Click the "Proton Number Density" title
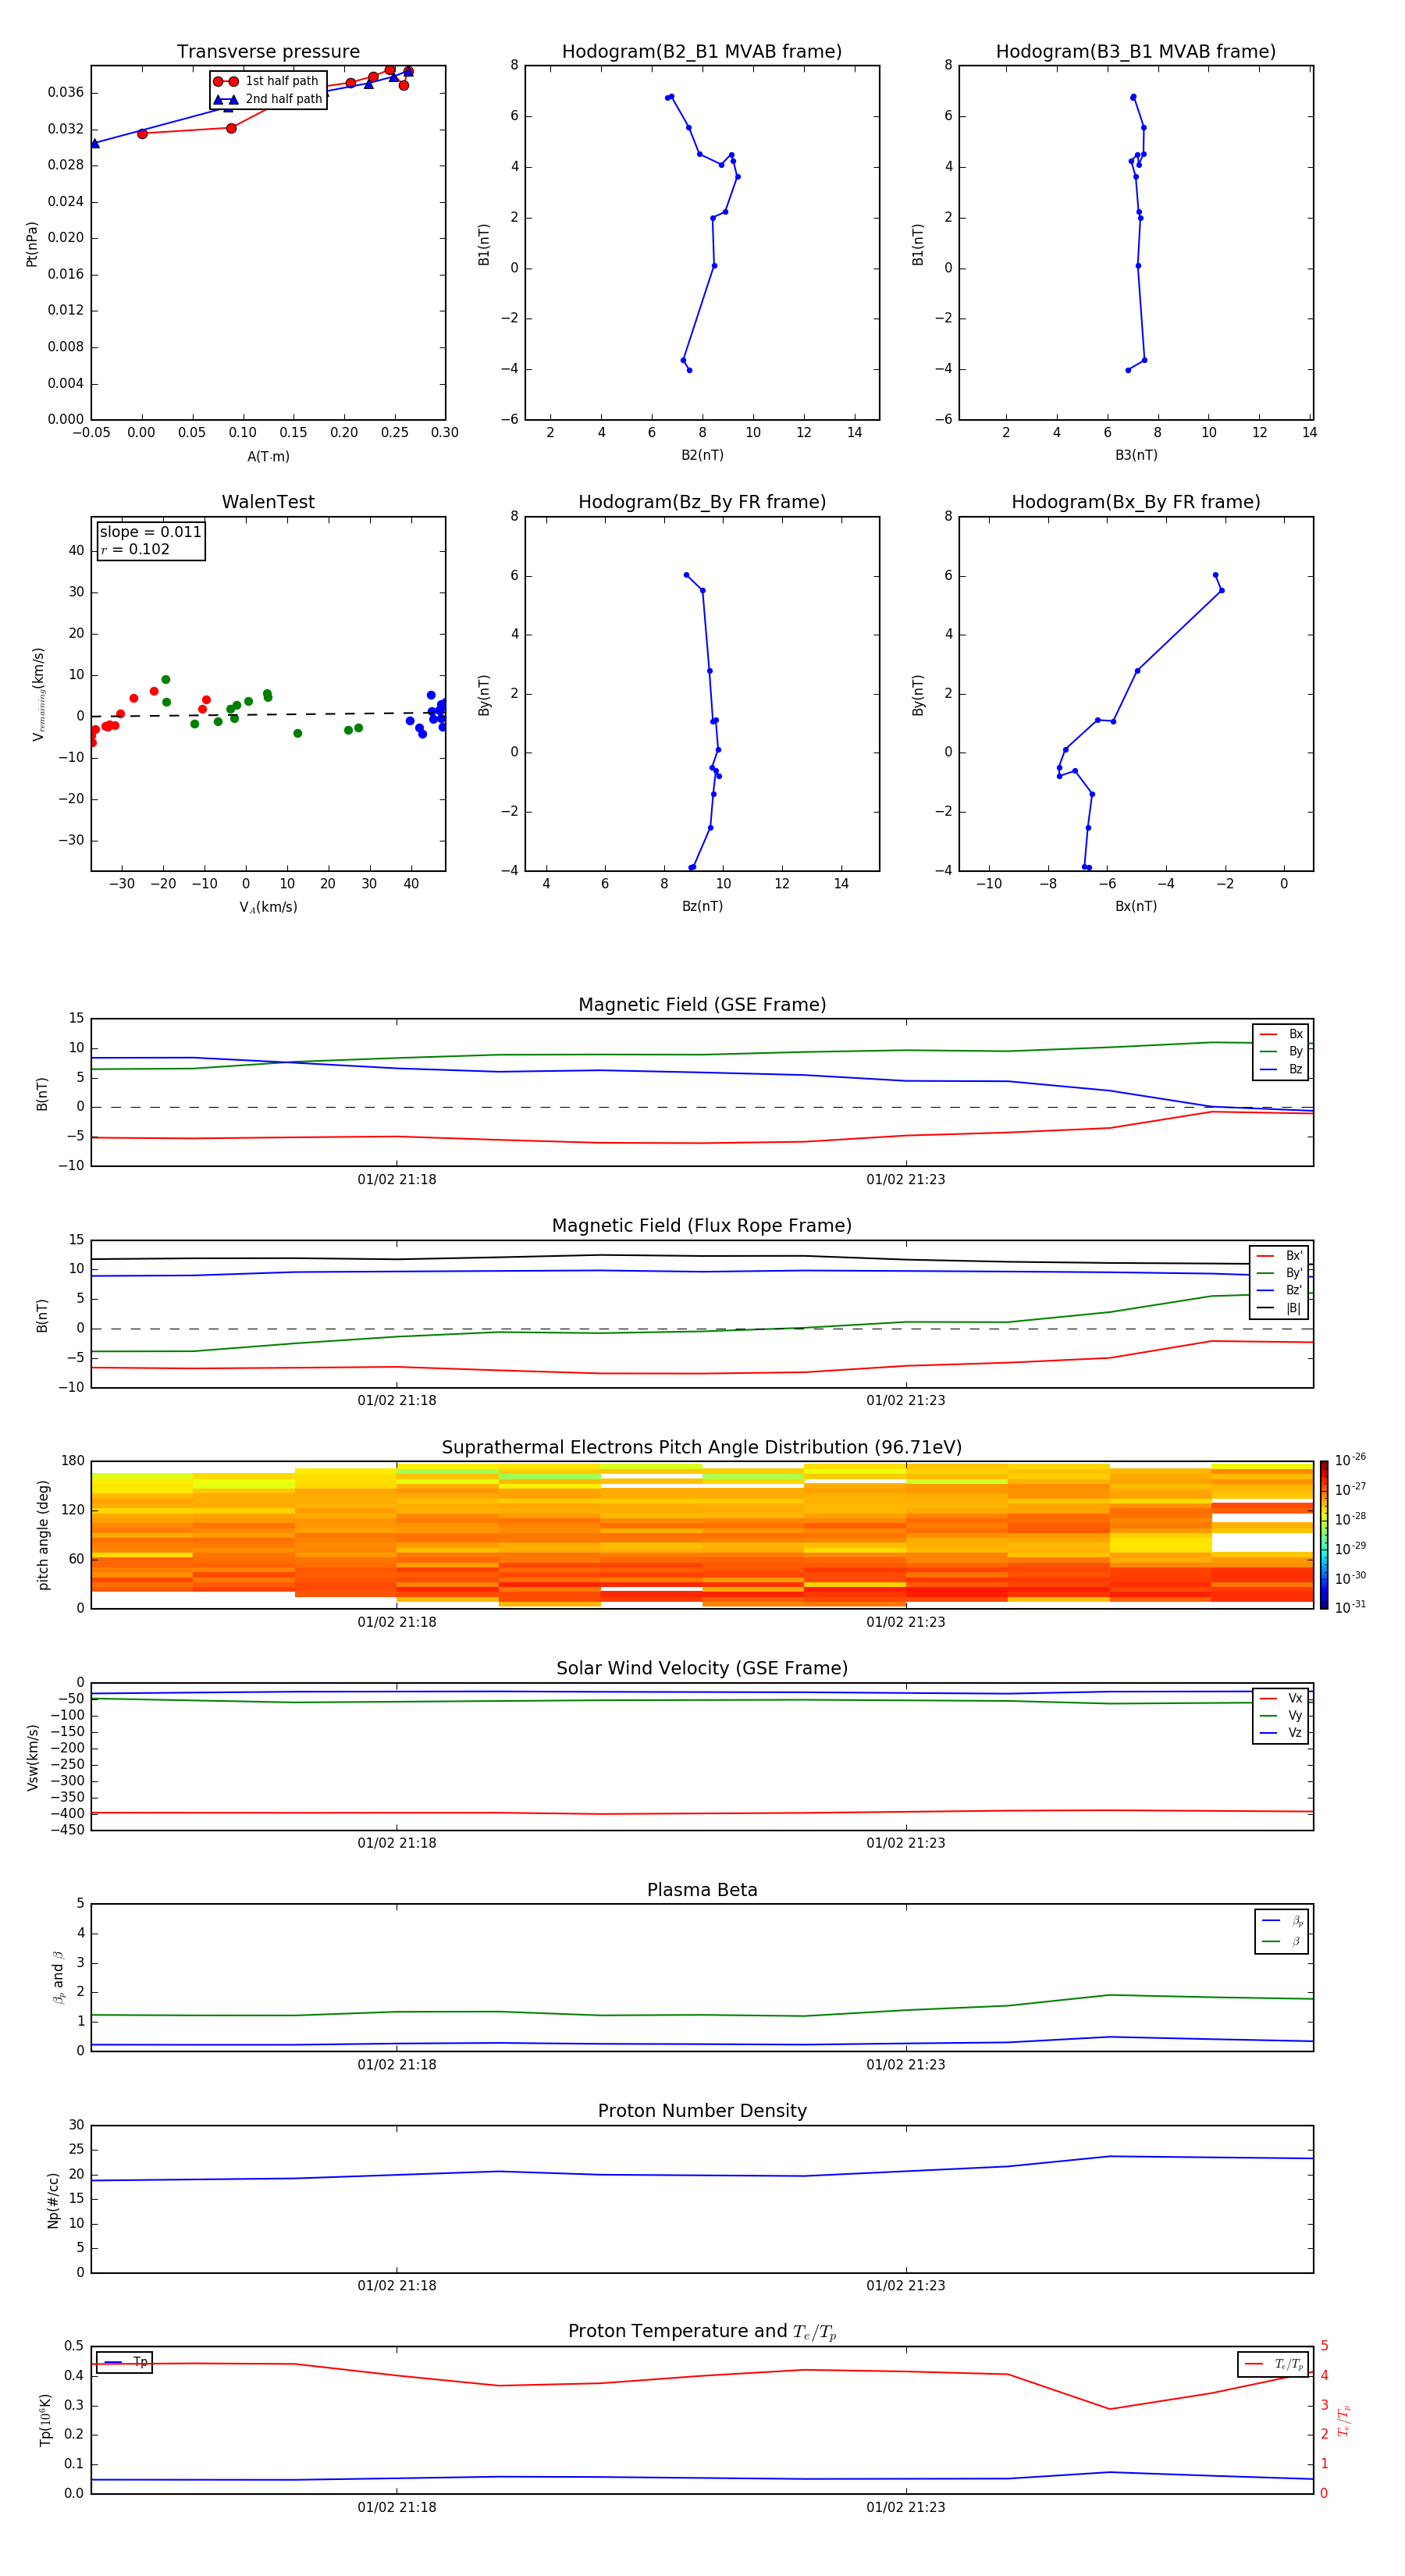The width and height of the screenshot is (1405, 2576). click(x=702, y=2111)
